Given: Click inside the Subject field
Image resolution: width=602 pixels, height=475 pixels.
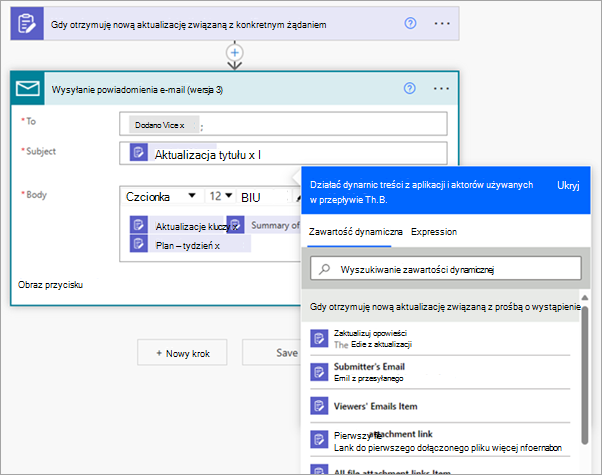Looking at the screenshot, I should (283, 153).
